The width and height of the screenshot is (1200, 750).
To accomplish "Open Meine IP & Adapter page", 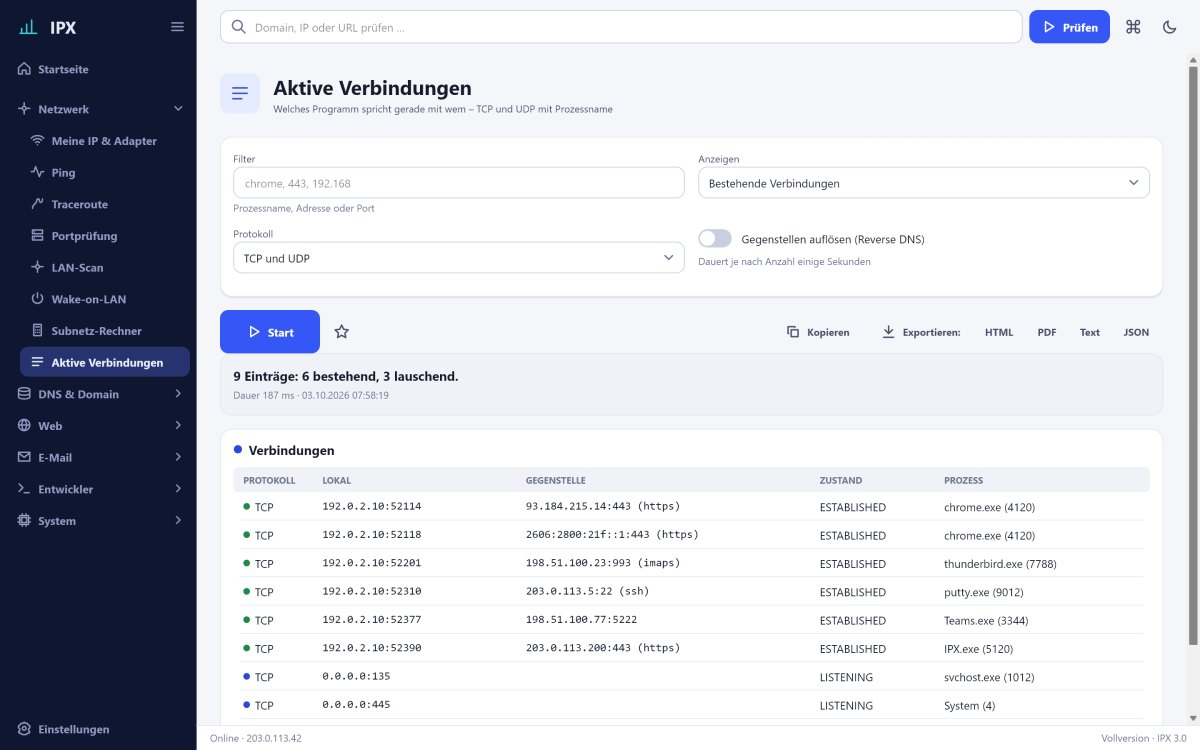I will click(105, 141).
